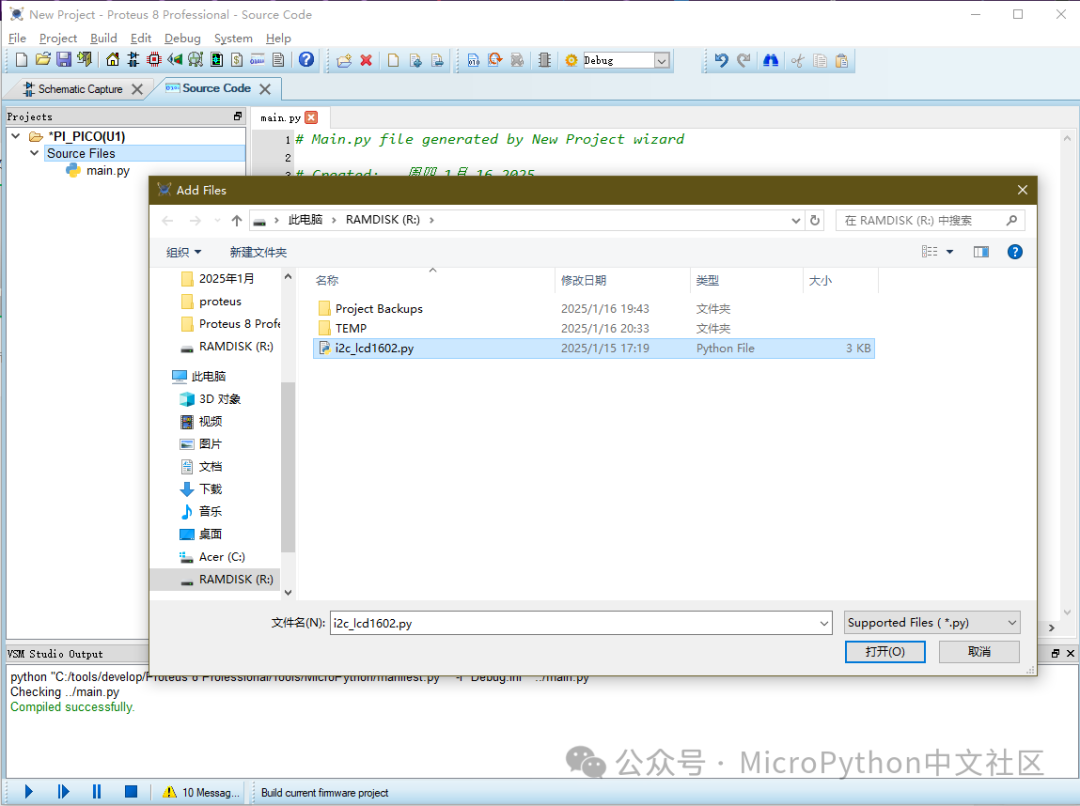Screen dimensions: 1080x806
Task: Go up one folder level arrow
Action: click(x=237, y=220)
